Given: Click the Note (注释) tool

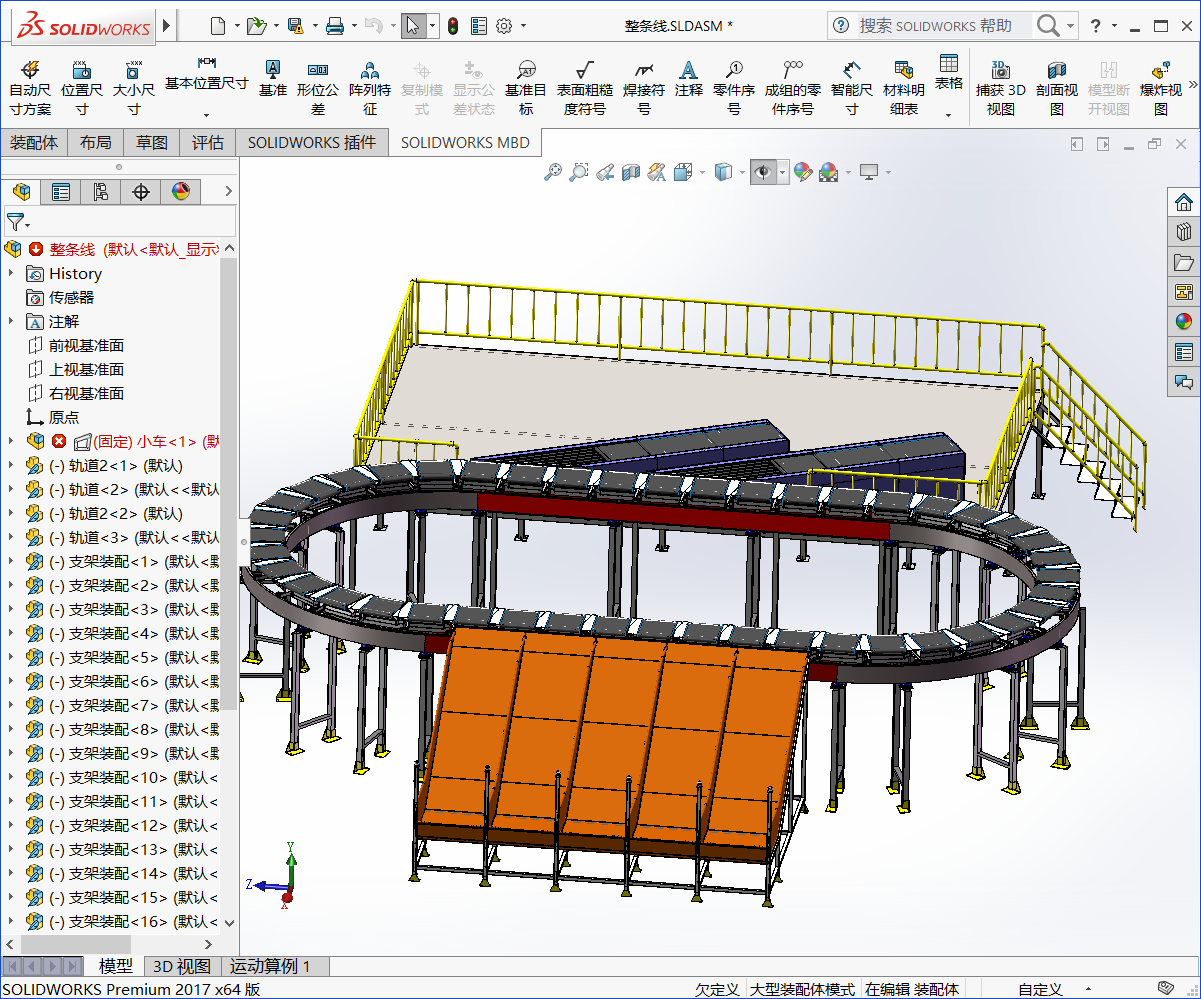Looking at the screenshot, I should 688,78.
